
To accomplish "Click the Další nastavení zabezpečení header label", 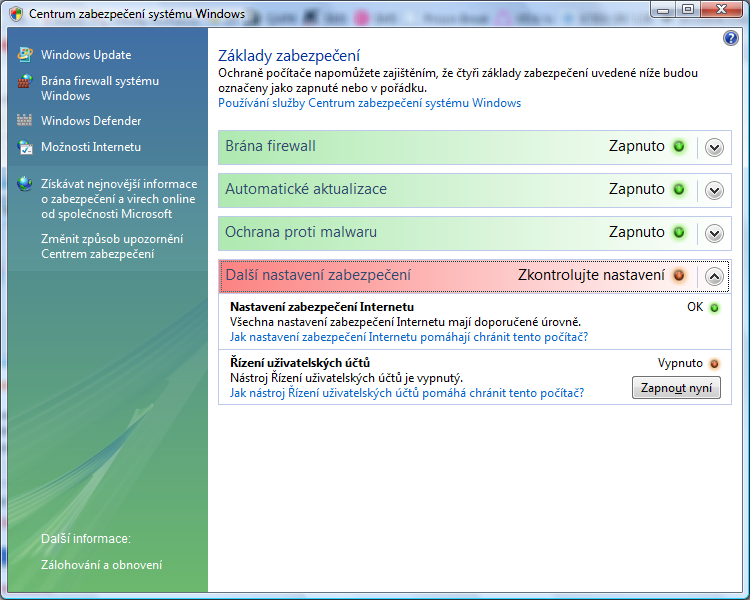I will (x=318, y=275).
